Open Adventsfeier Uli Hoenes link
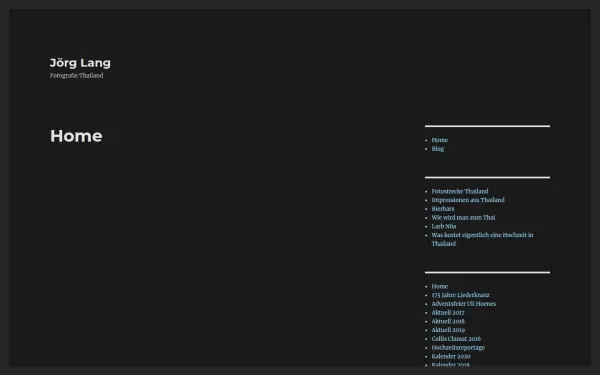600x375 pixels. (464, 304)
